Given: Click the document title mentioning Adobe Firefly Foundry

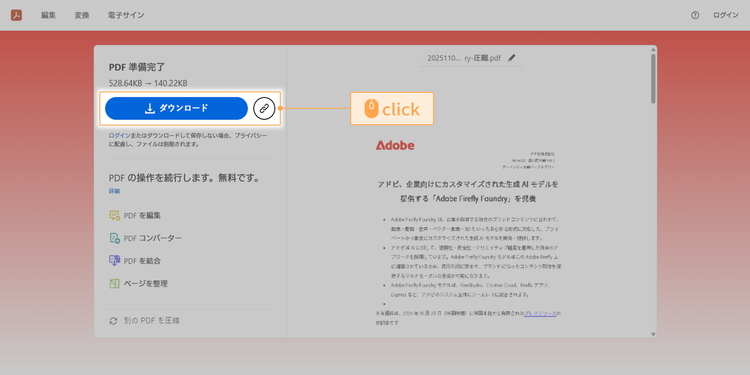Looking at the screenshot, I should coord(467,191).
